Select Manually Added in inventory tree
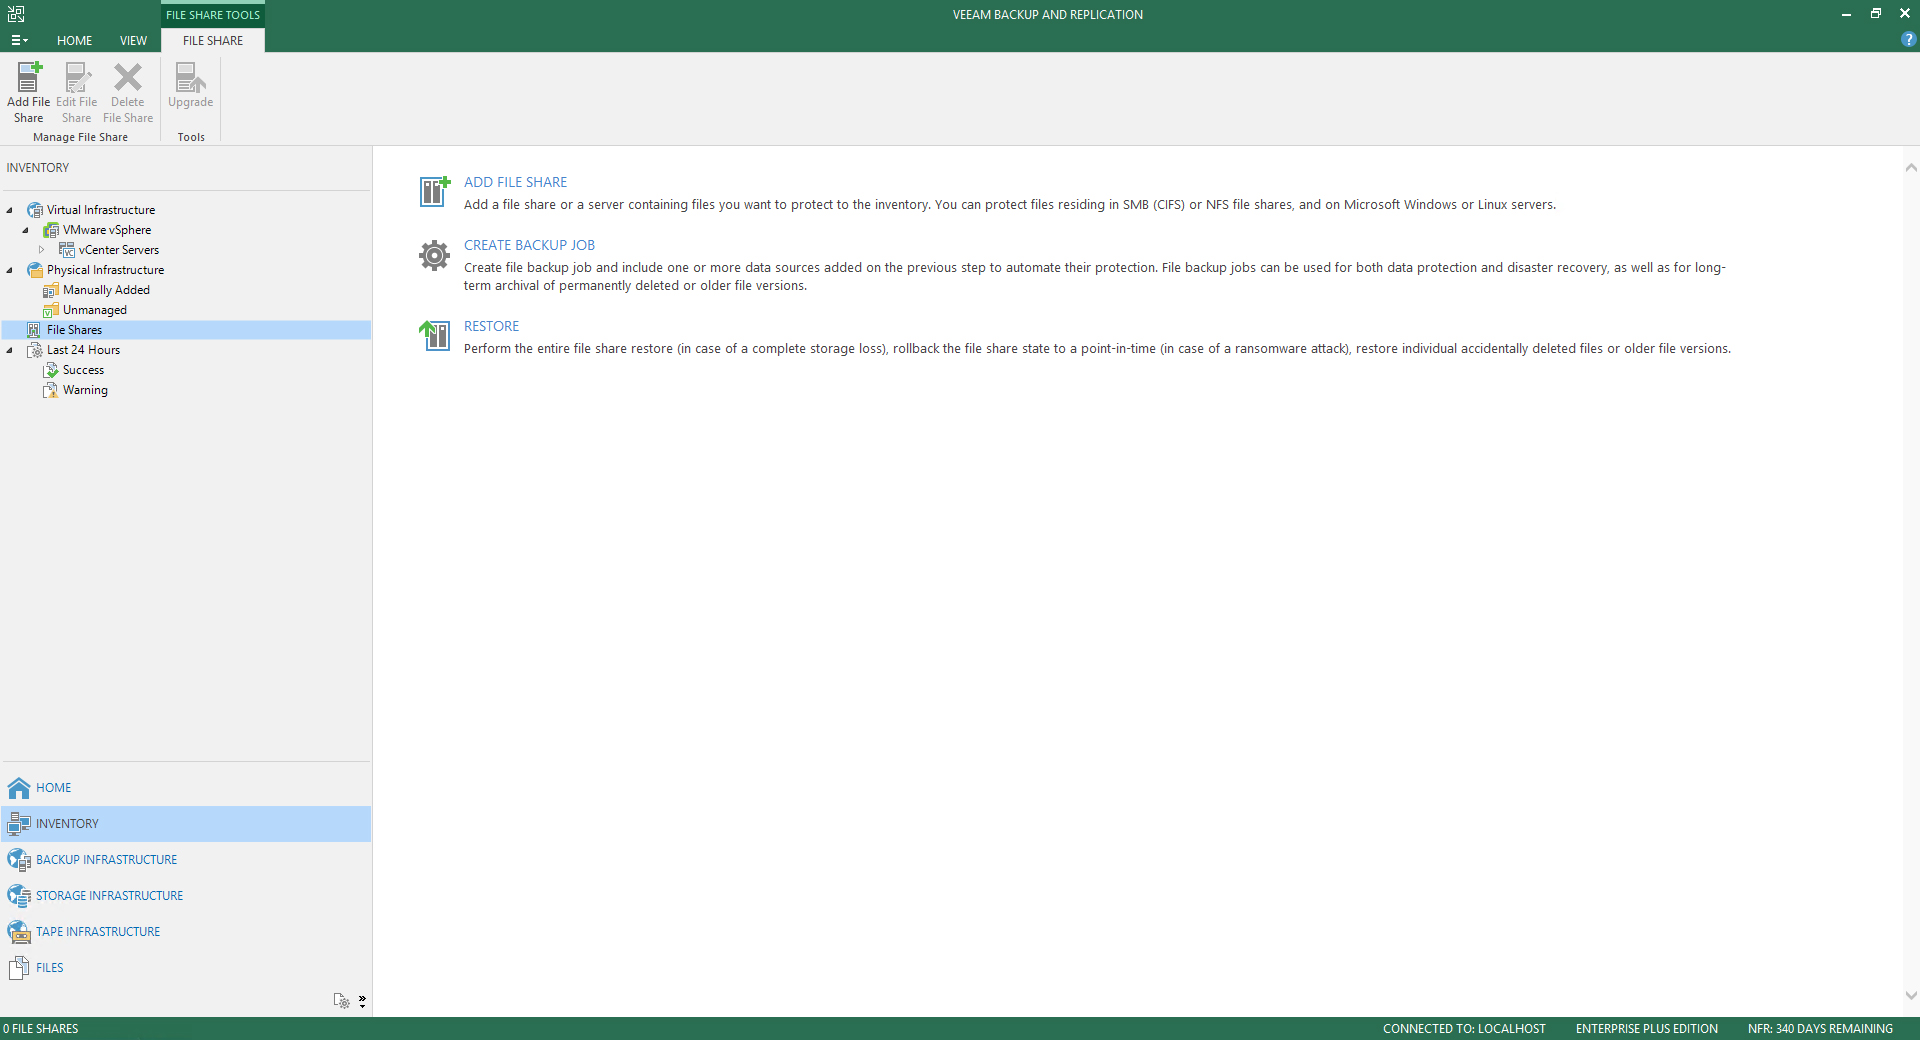Screen dimensions: 1920x1040 [x=106, y=290]
